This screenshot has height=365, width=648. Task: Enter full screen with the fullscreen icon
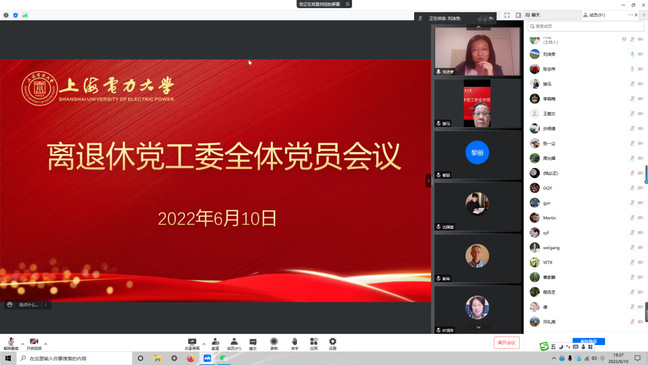tap(507, 15)
